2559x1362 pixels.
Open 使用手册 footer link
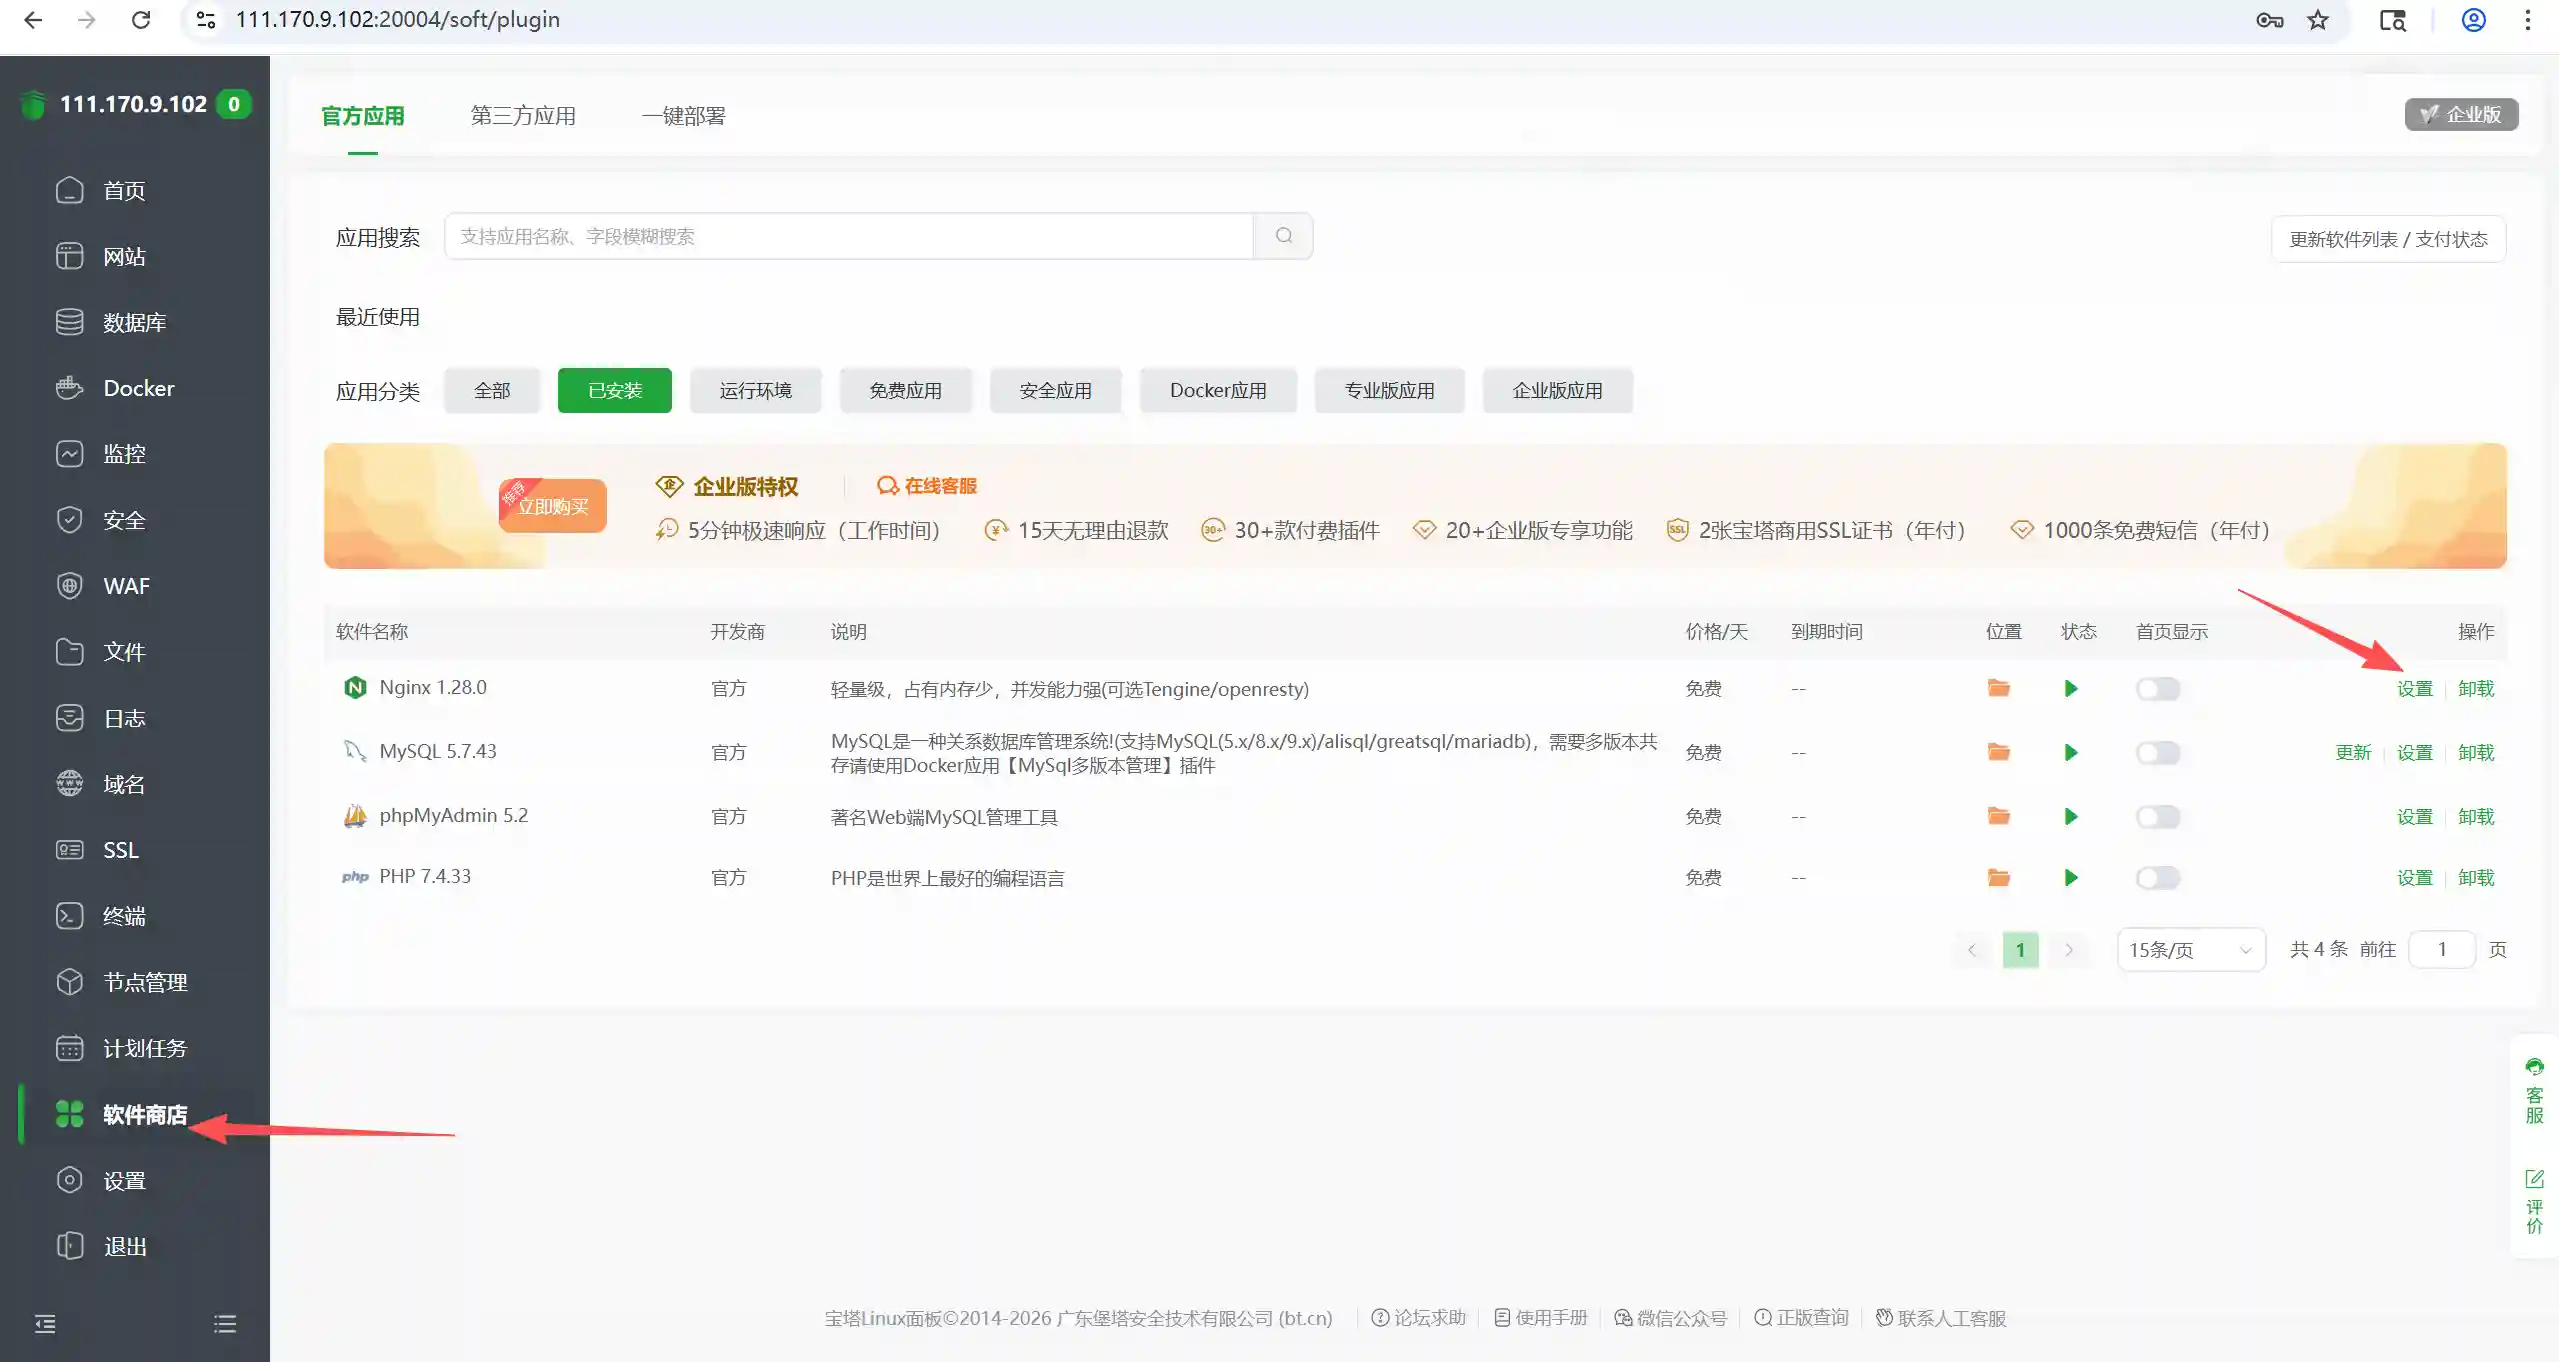pos(1541,1318)
